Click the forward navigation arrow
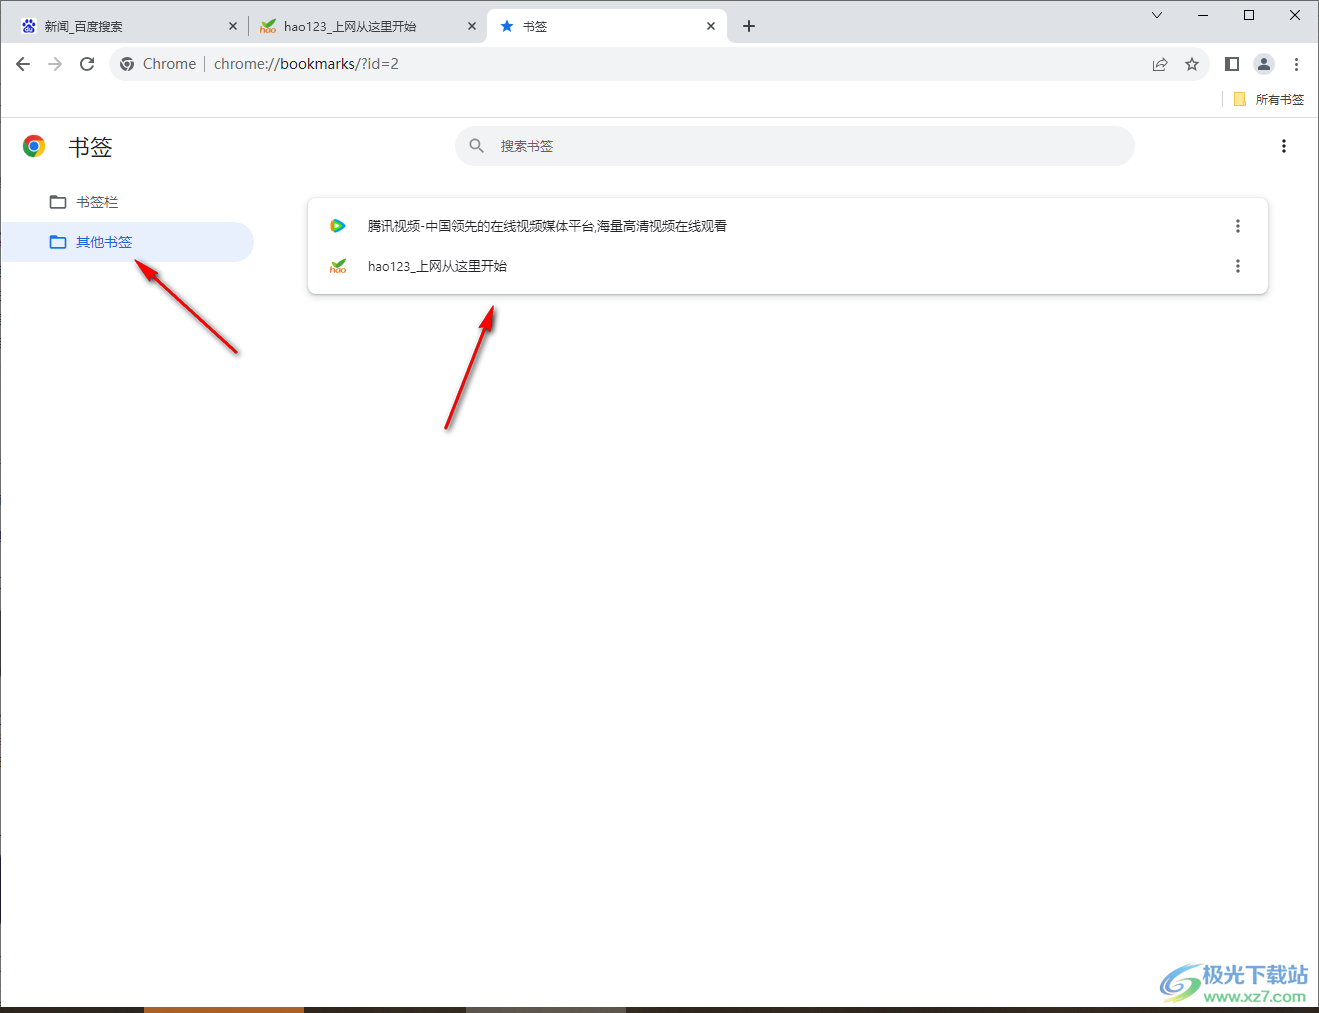1319x1013 pixels. tap(55, 64)
